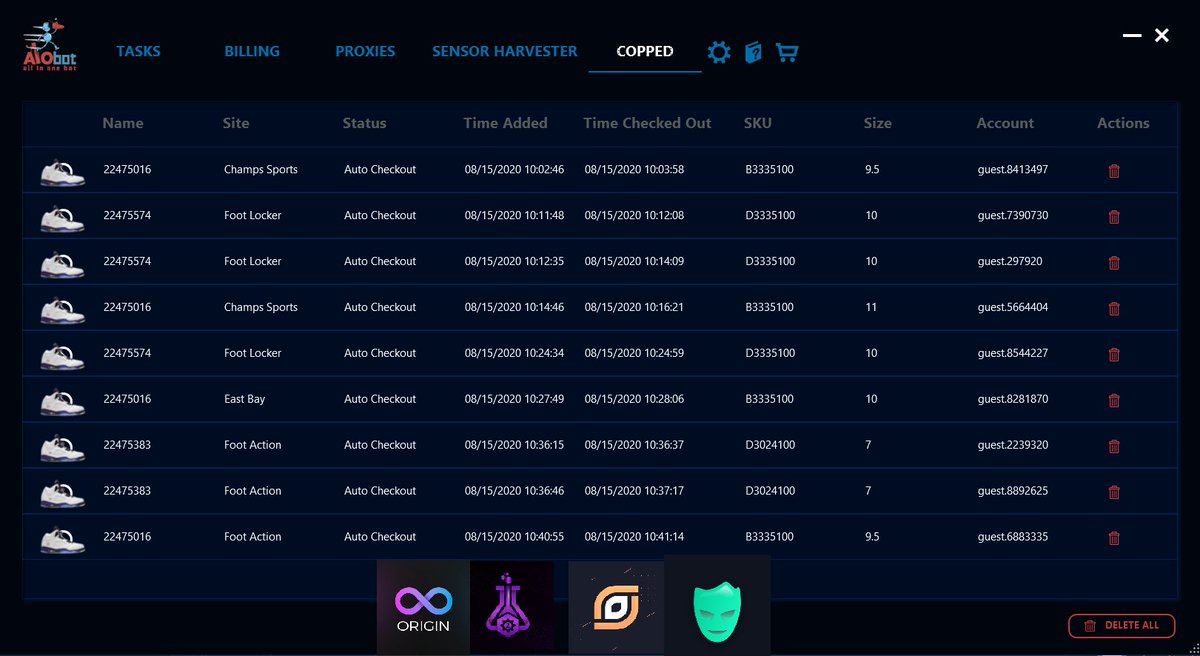Image resolution: width=1200 pixels, height=656 pixels.
Task: Open the SENSOR HARVESTER tab
Action: pos(505,51)
